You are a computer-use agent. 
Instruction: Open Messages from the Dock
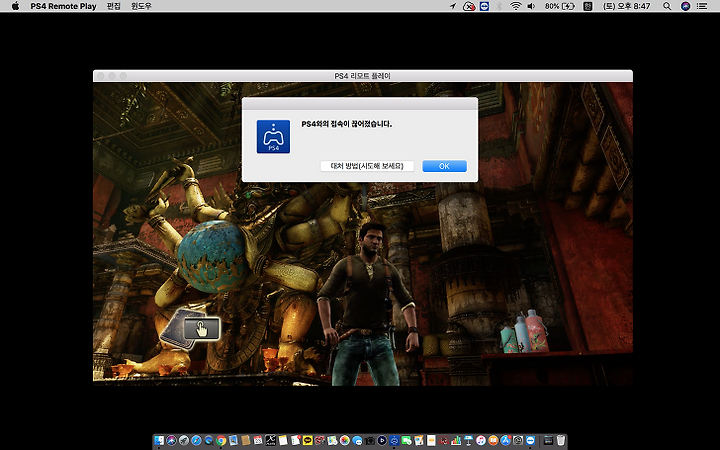click(357, 440)
